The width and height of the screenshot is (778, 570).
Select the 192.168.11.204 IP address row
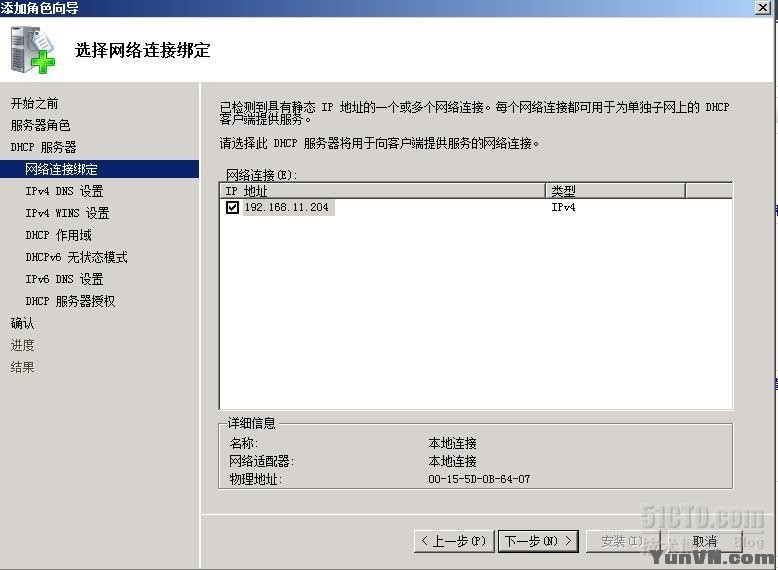(476, 207)
